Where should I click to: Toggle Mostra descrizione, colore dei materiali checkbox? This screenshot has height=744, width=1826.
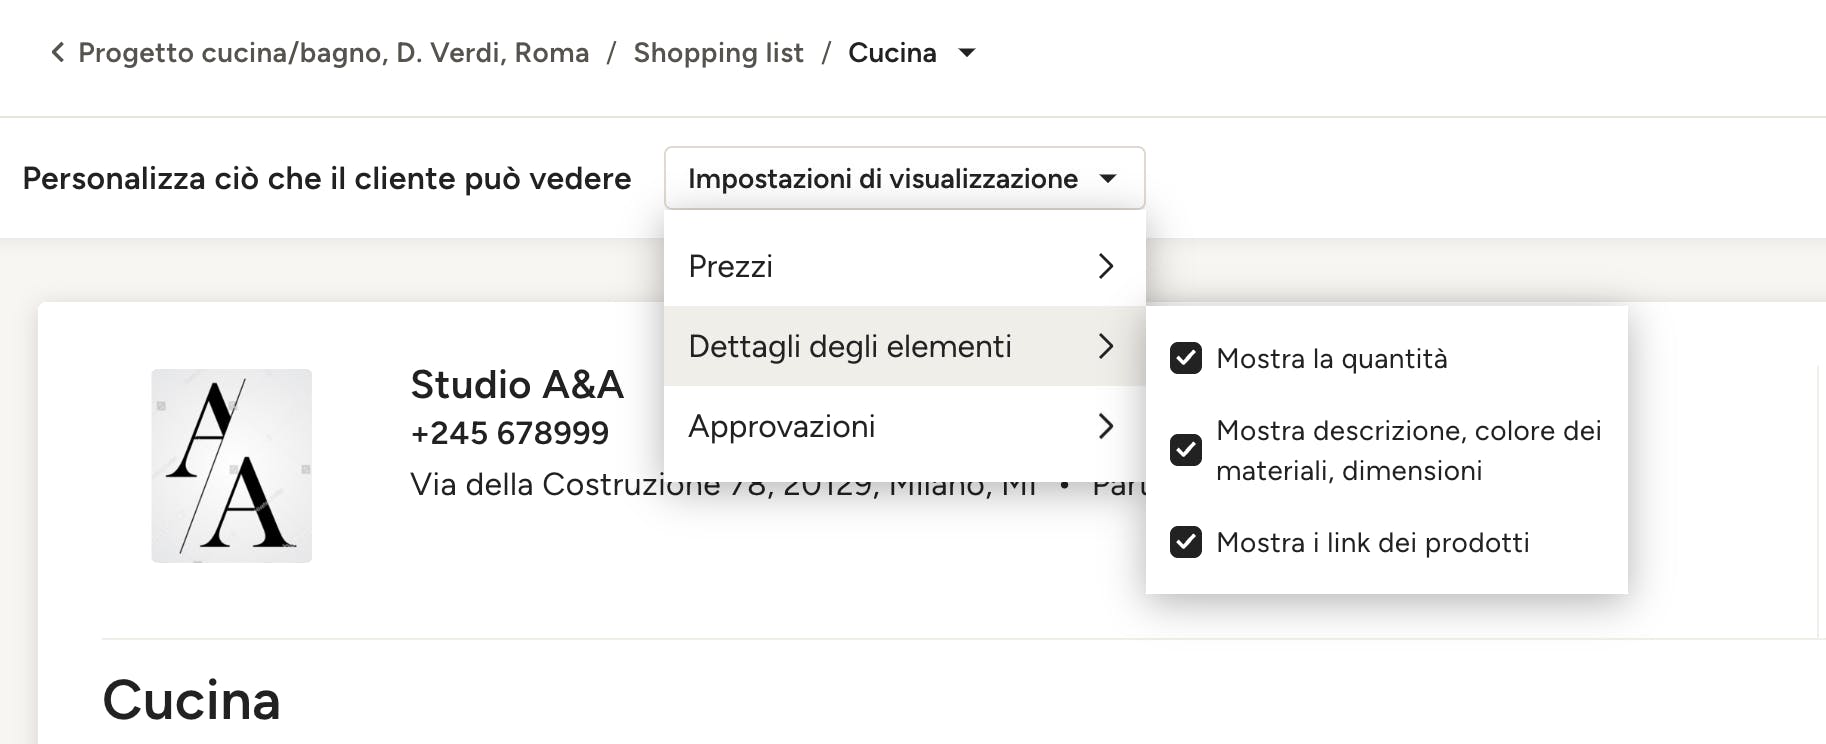(x=1186, y=450)
